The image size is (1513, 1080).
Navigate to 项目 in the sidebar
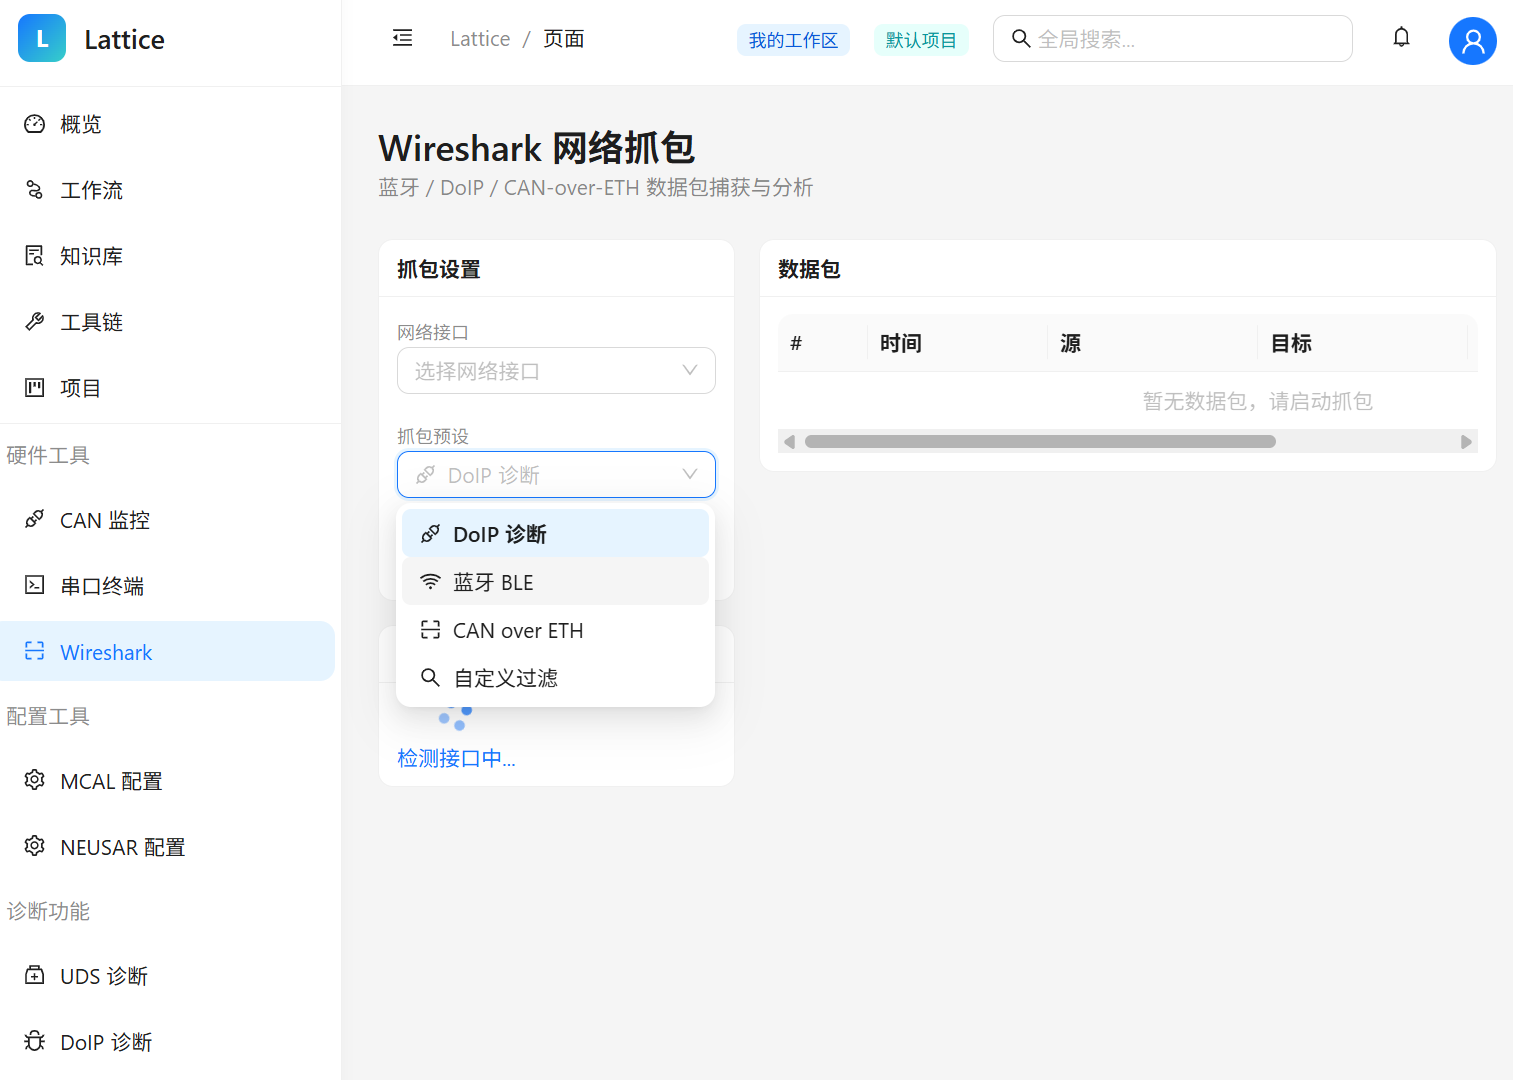tap(167, 388)
